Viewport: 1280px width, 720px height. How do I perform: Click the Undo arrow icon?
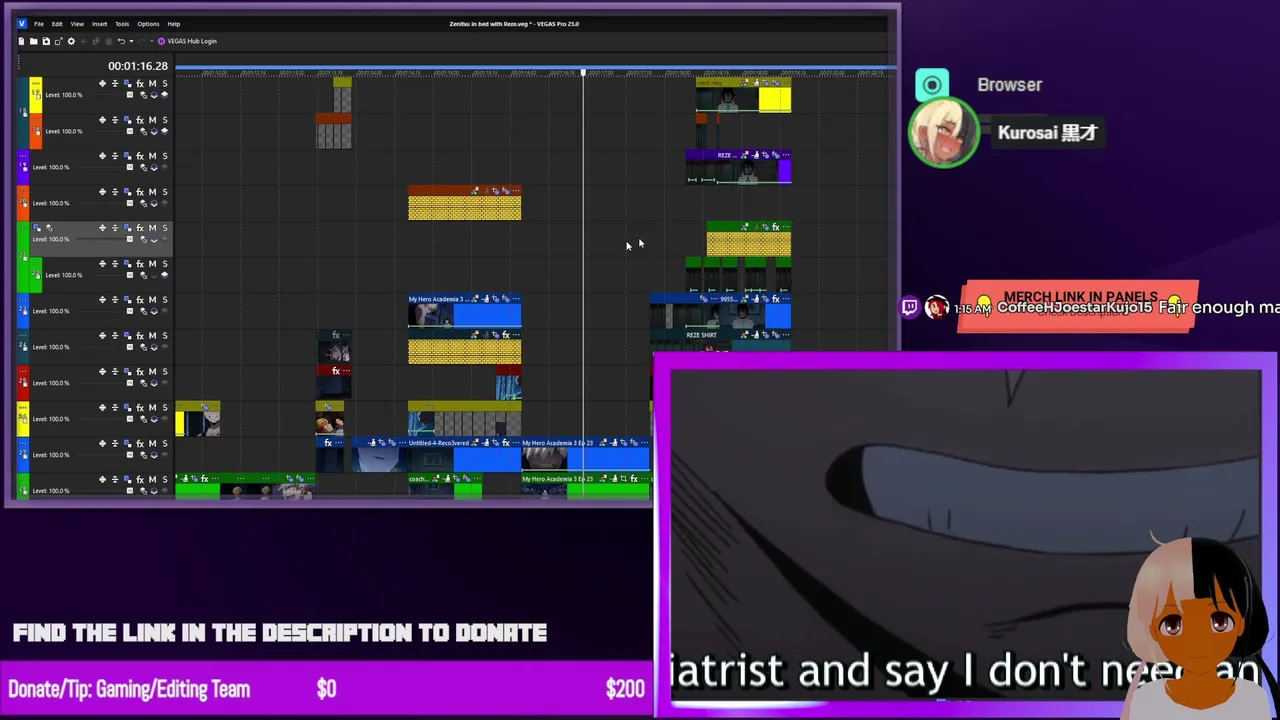click(121, 41)
